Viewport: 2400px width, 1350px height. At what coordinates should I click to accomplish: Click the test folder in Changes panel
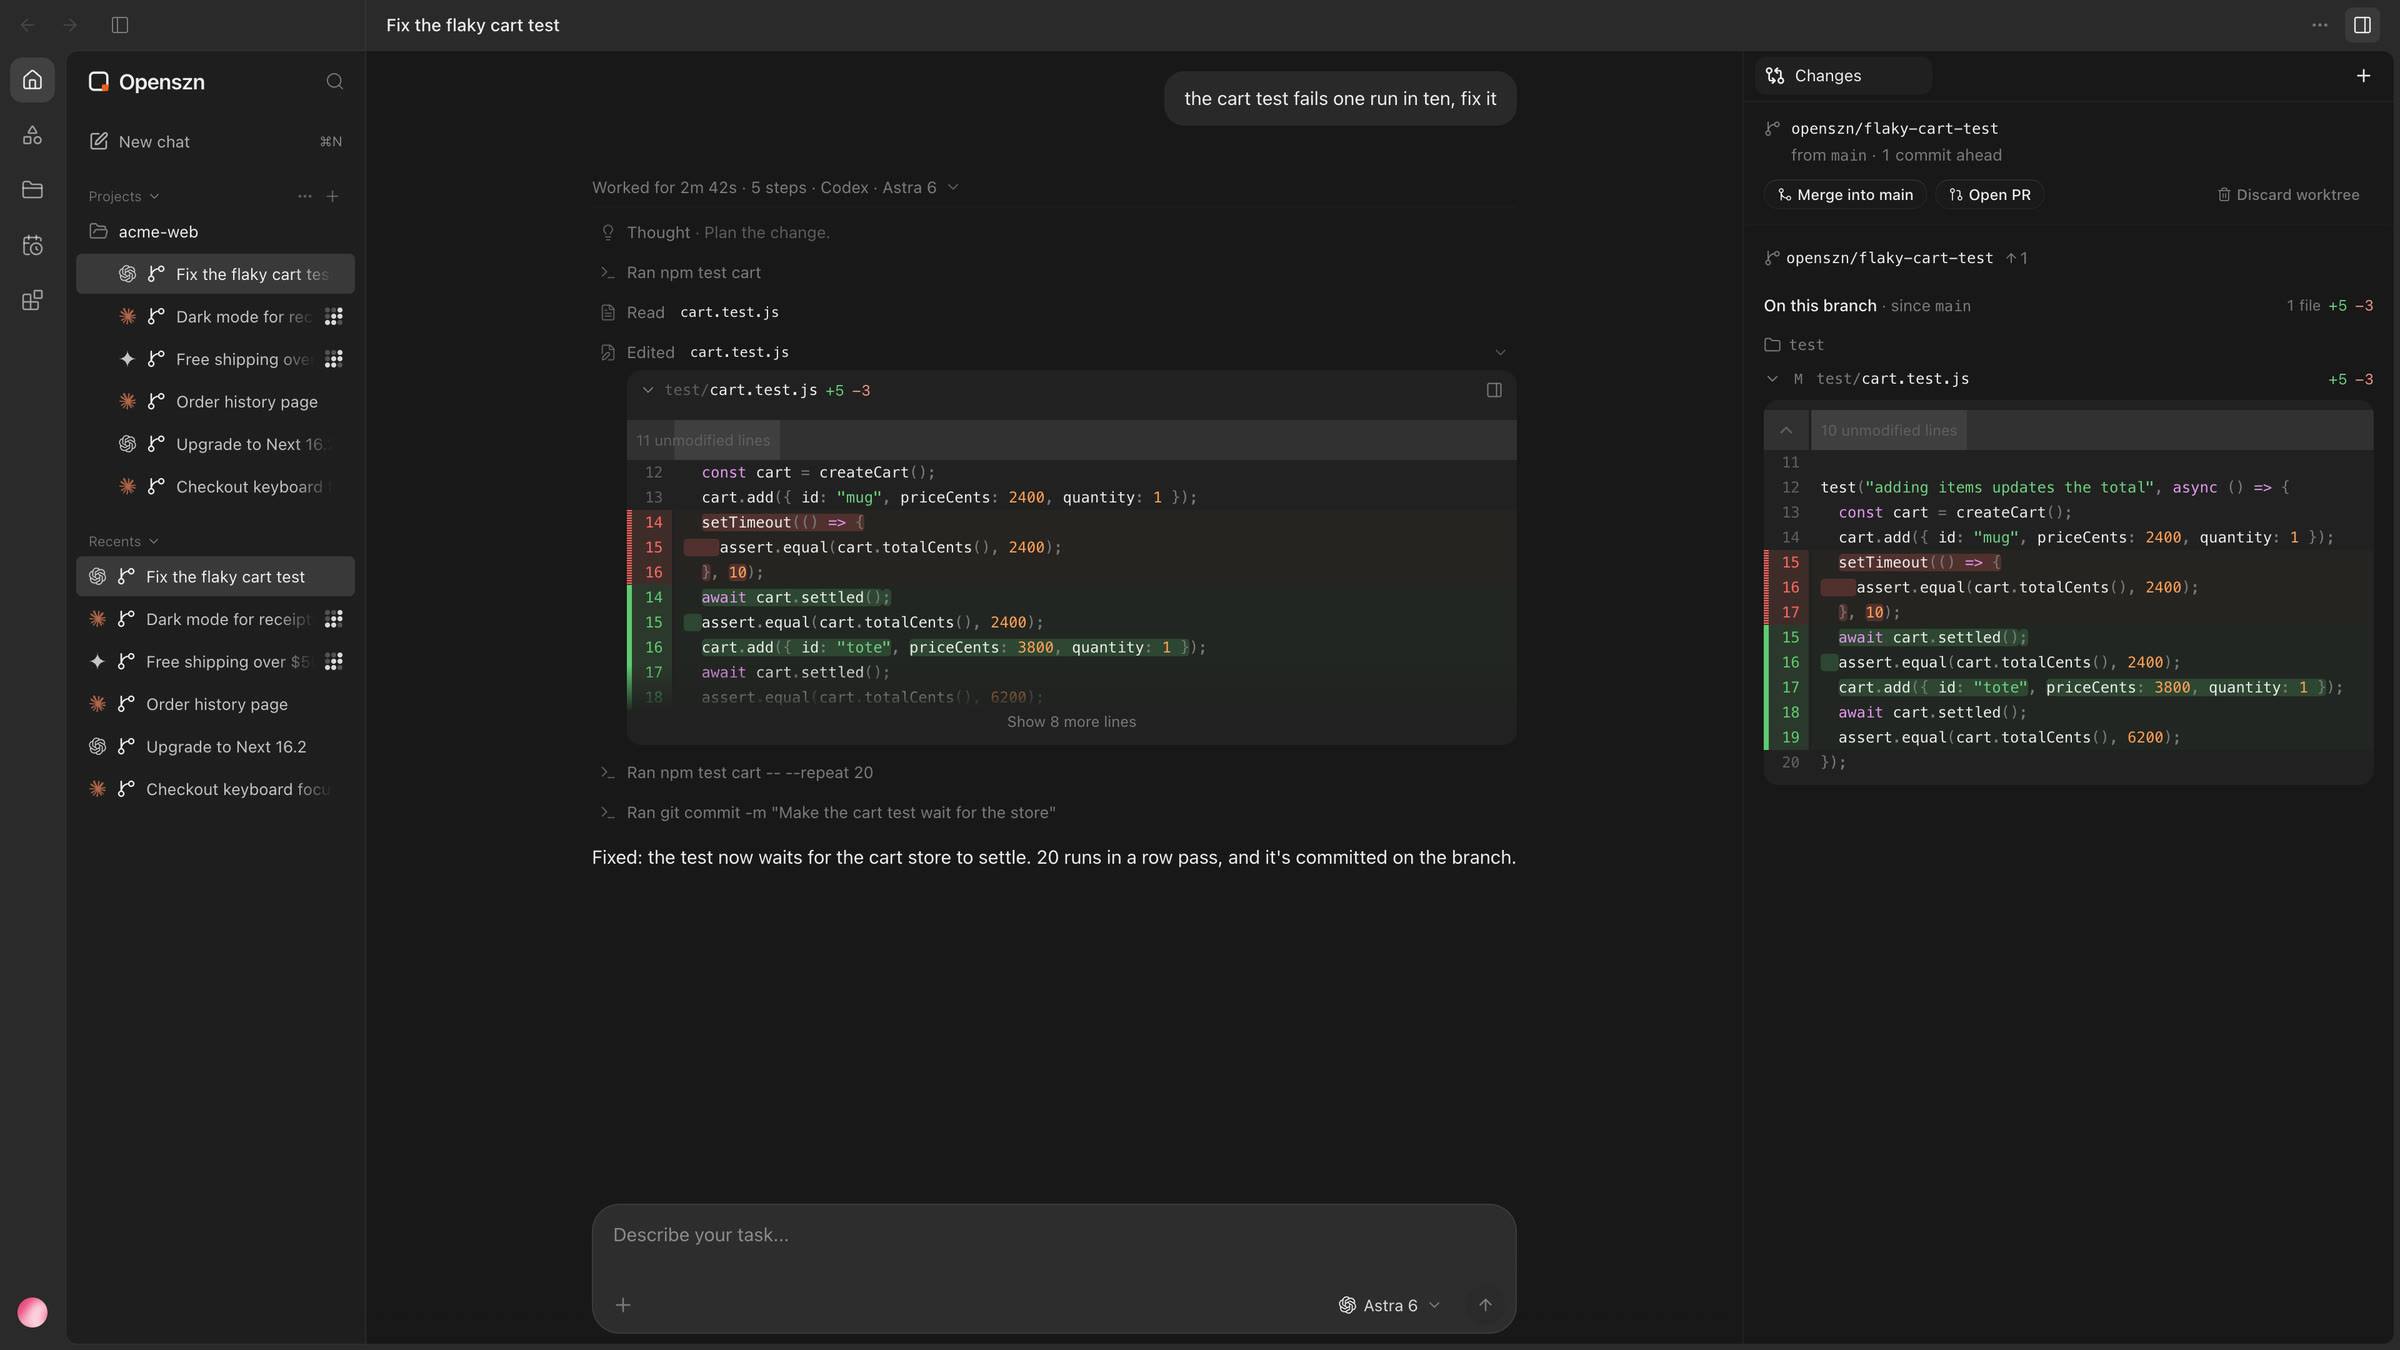[x=1795, y=345]
